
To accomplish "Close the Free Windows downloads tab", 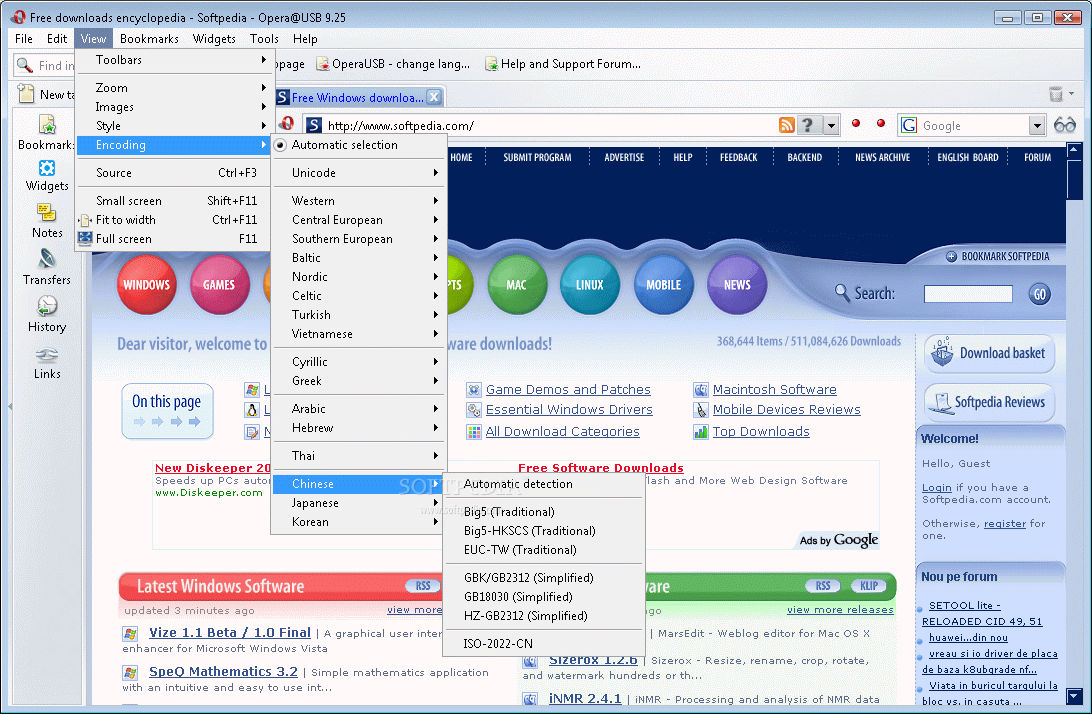I will [x=434, y=97].
